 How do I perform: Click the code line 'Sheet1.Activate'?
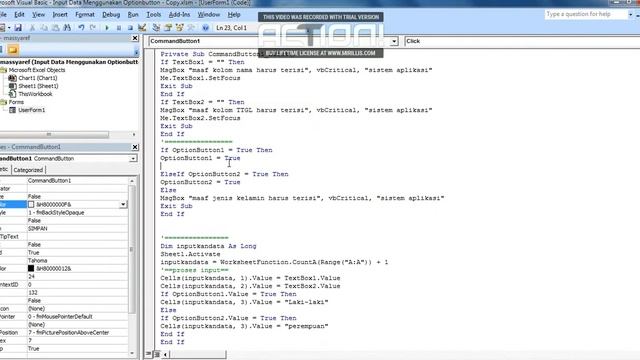190,254
